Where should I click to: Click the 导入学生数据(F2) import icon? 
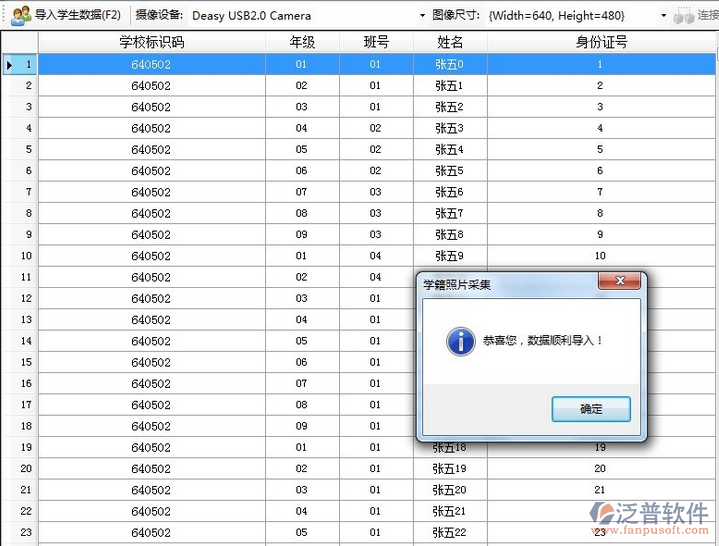(x=20, y=15)
